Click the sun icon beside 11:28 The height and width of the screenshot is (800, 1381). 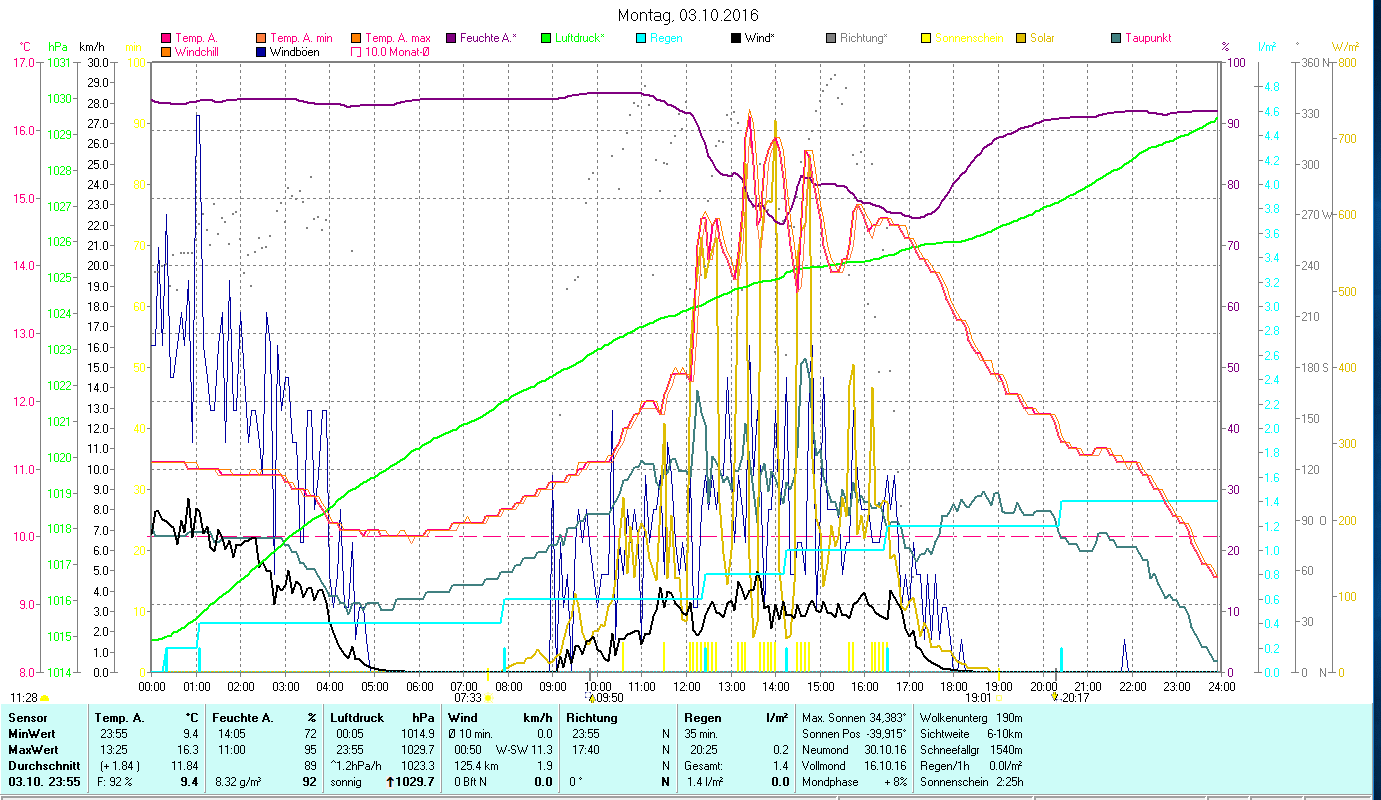tap(45, 697)
